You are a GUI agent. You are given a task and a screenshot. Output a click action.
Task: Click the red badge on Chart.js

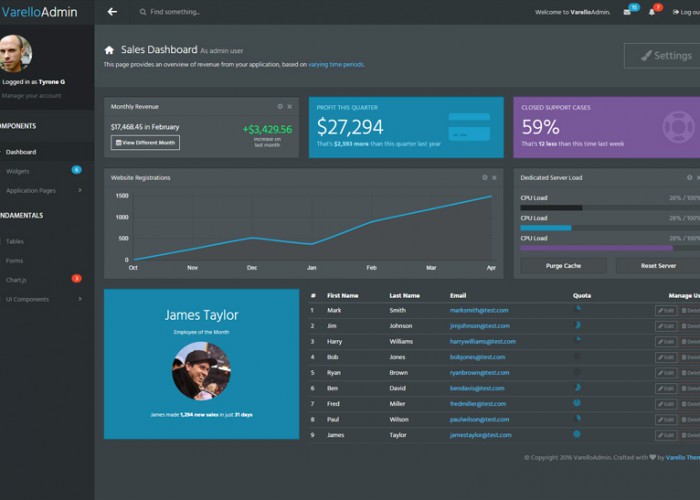(x=76, y=279)
